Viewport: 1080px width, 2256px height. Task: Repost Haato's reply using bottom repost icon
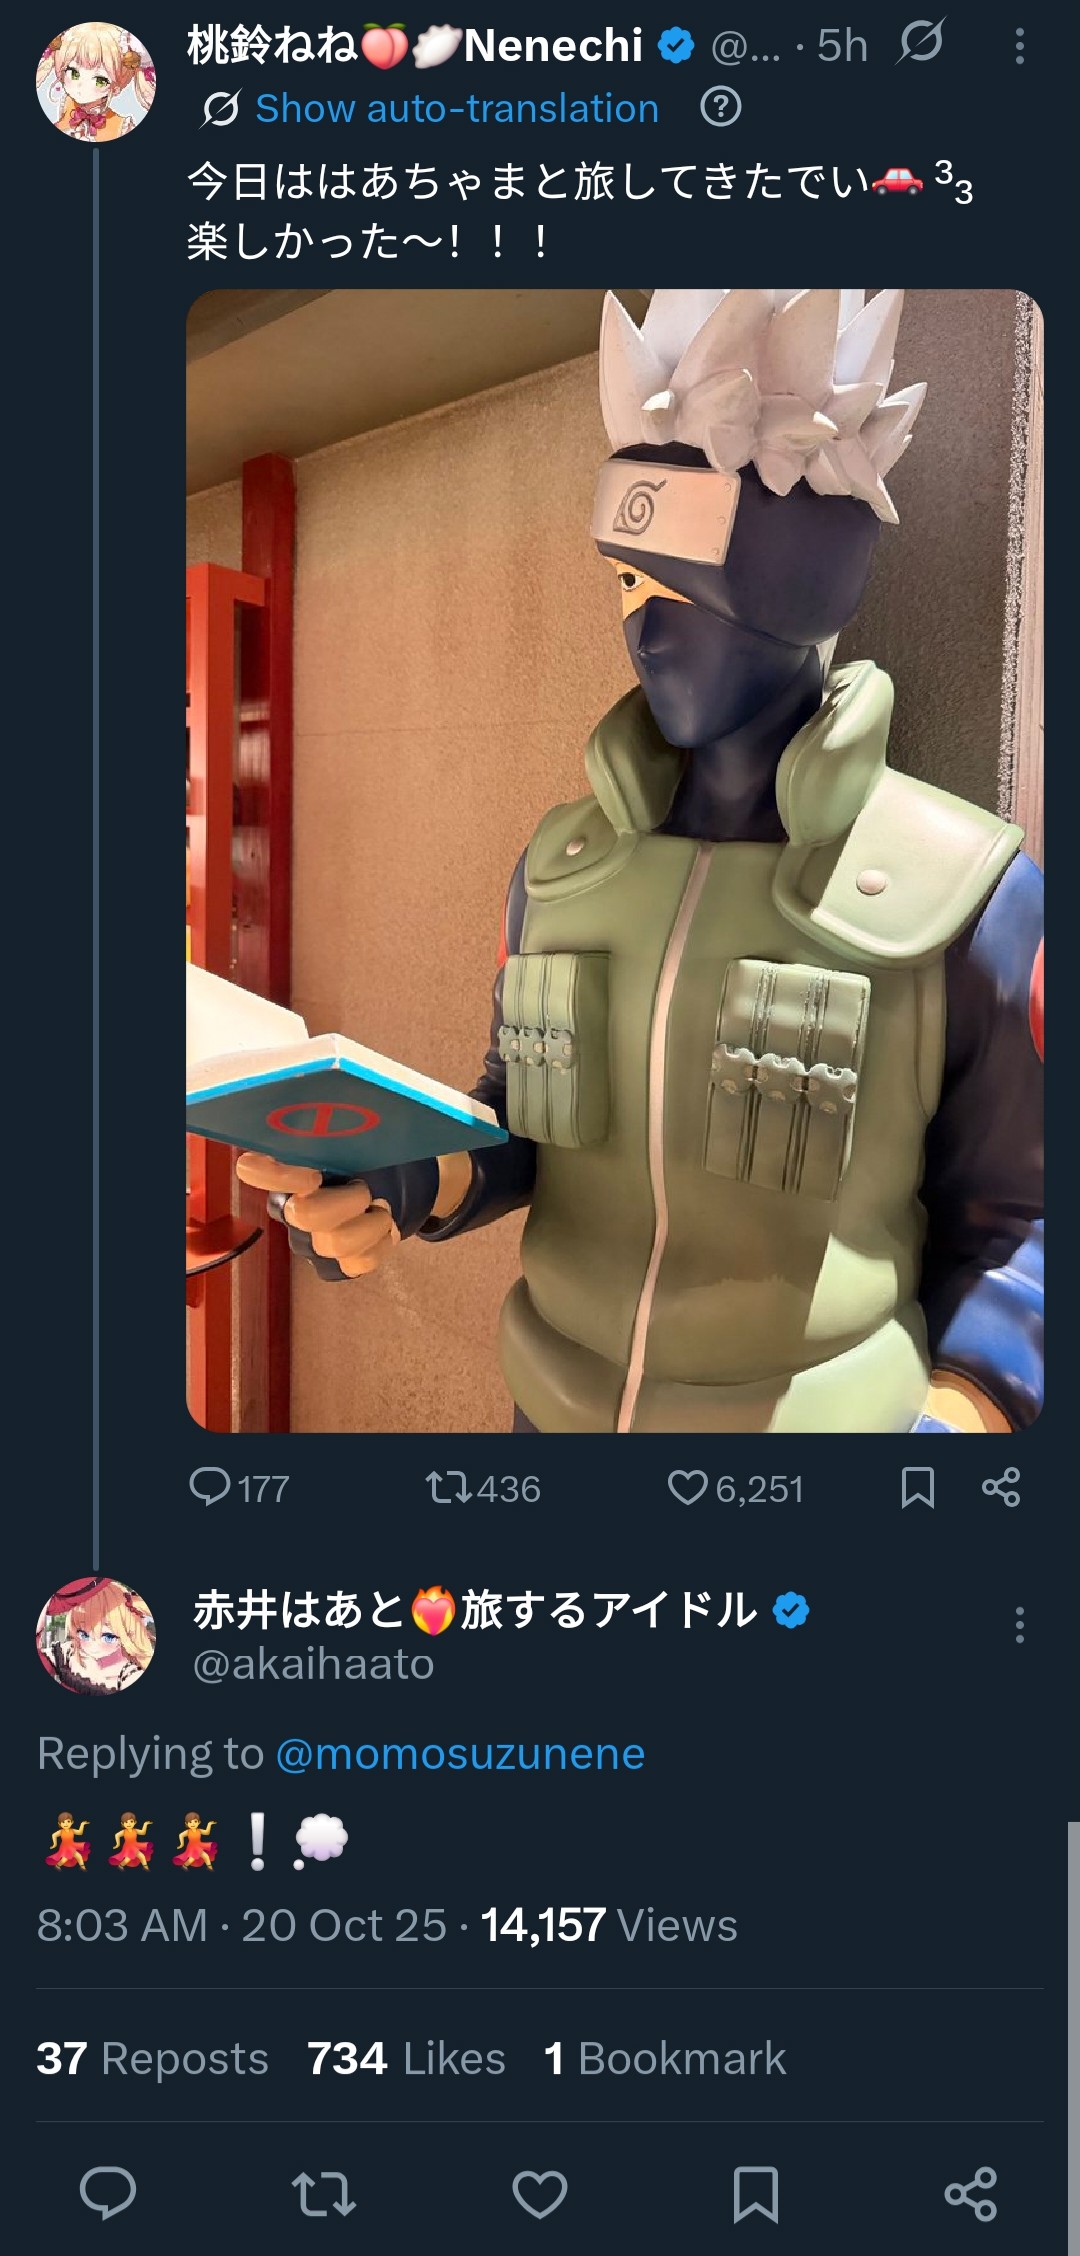point(323,2194)
